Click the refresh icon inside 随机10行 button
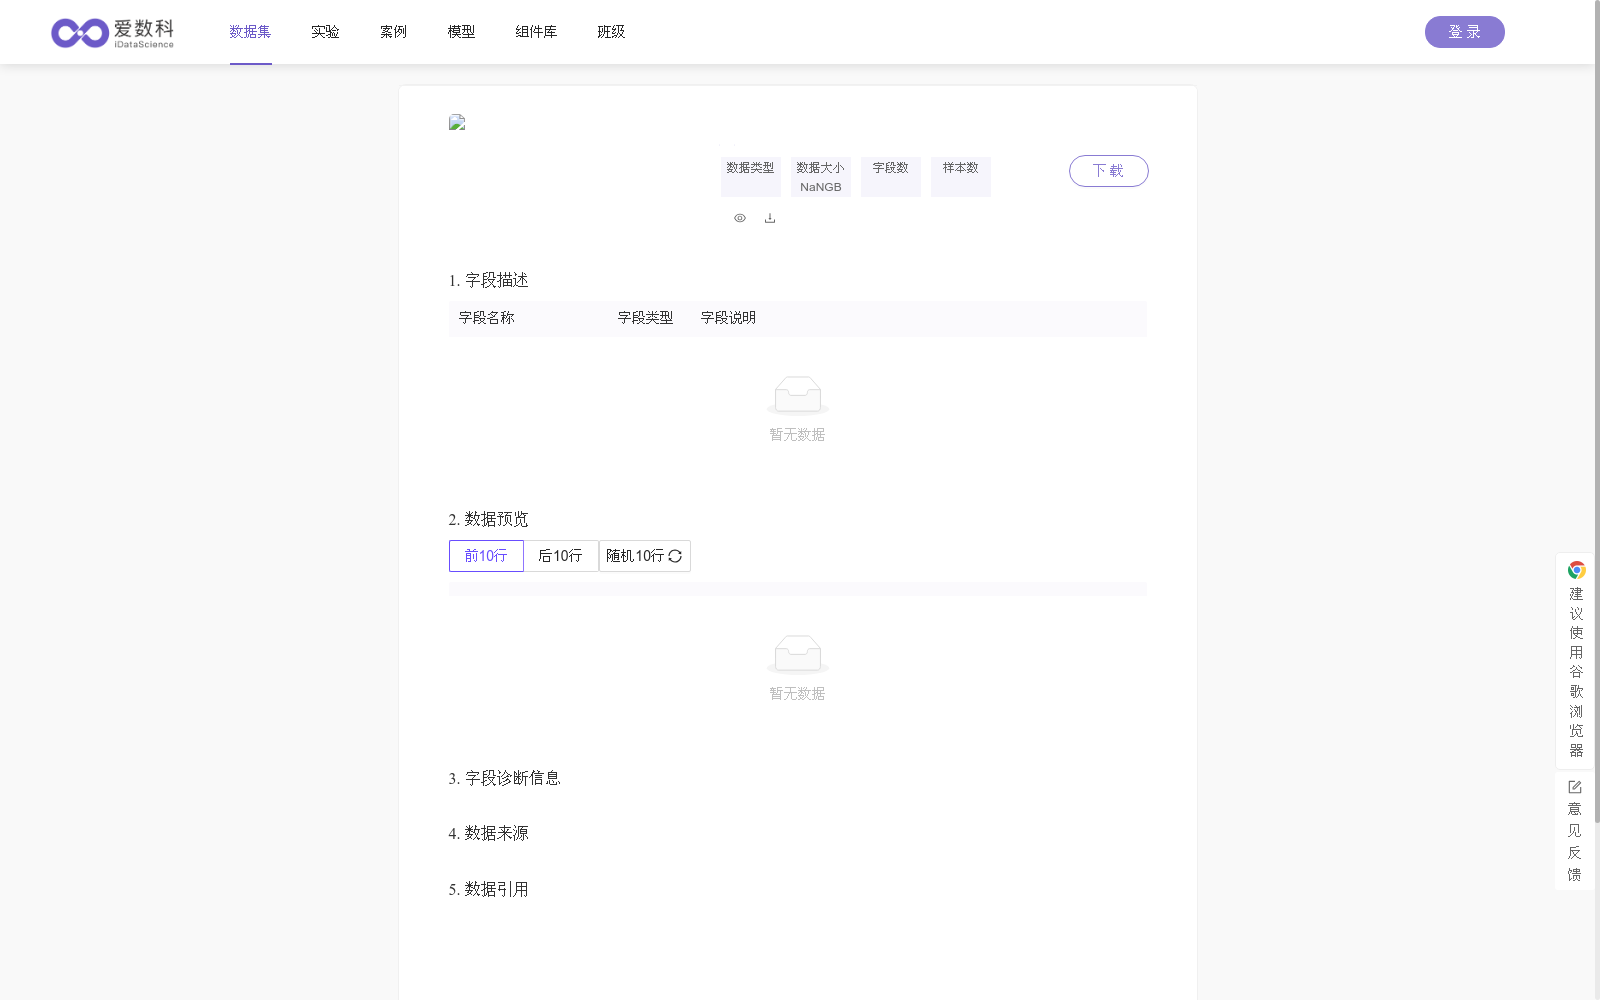Viewport: 1600px width, 1000px height. pos(676,556)
